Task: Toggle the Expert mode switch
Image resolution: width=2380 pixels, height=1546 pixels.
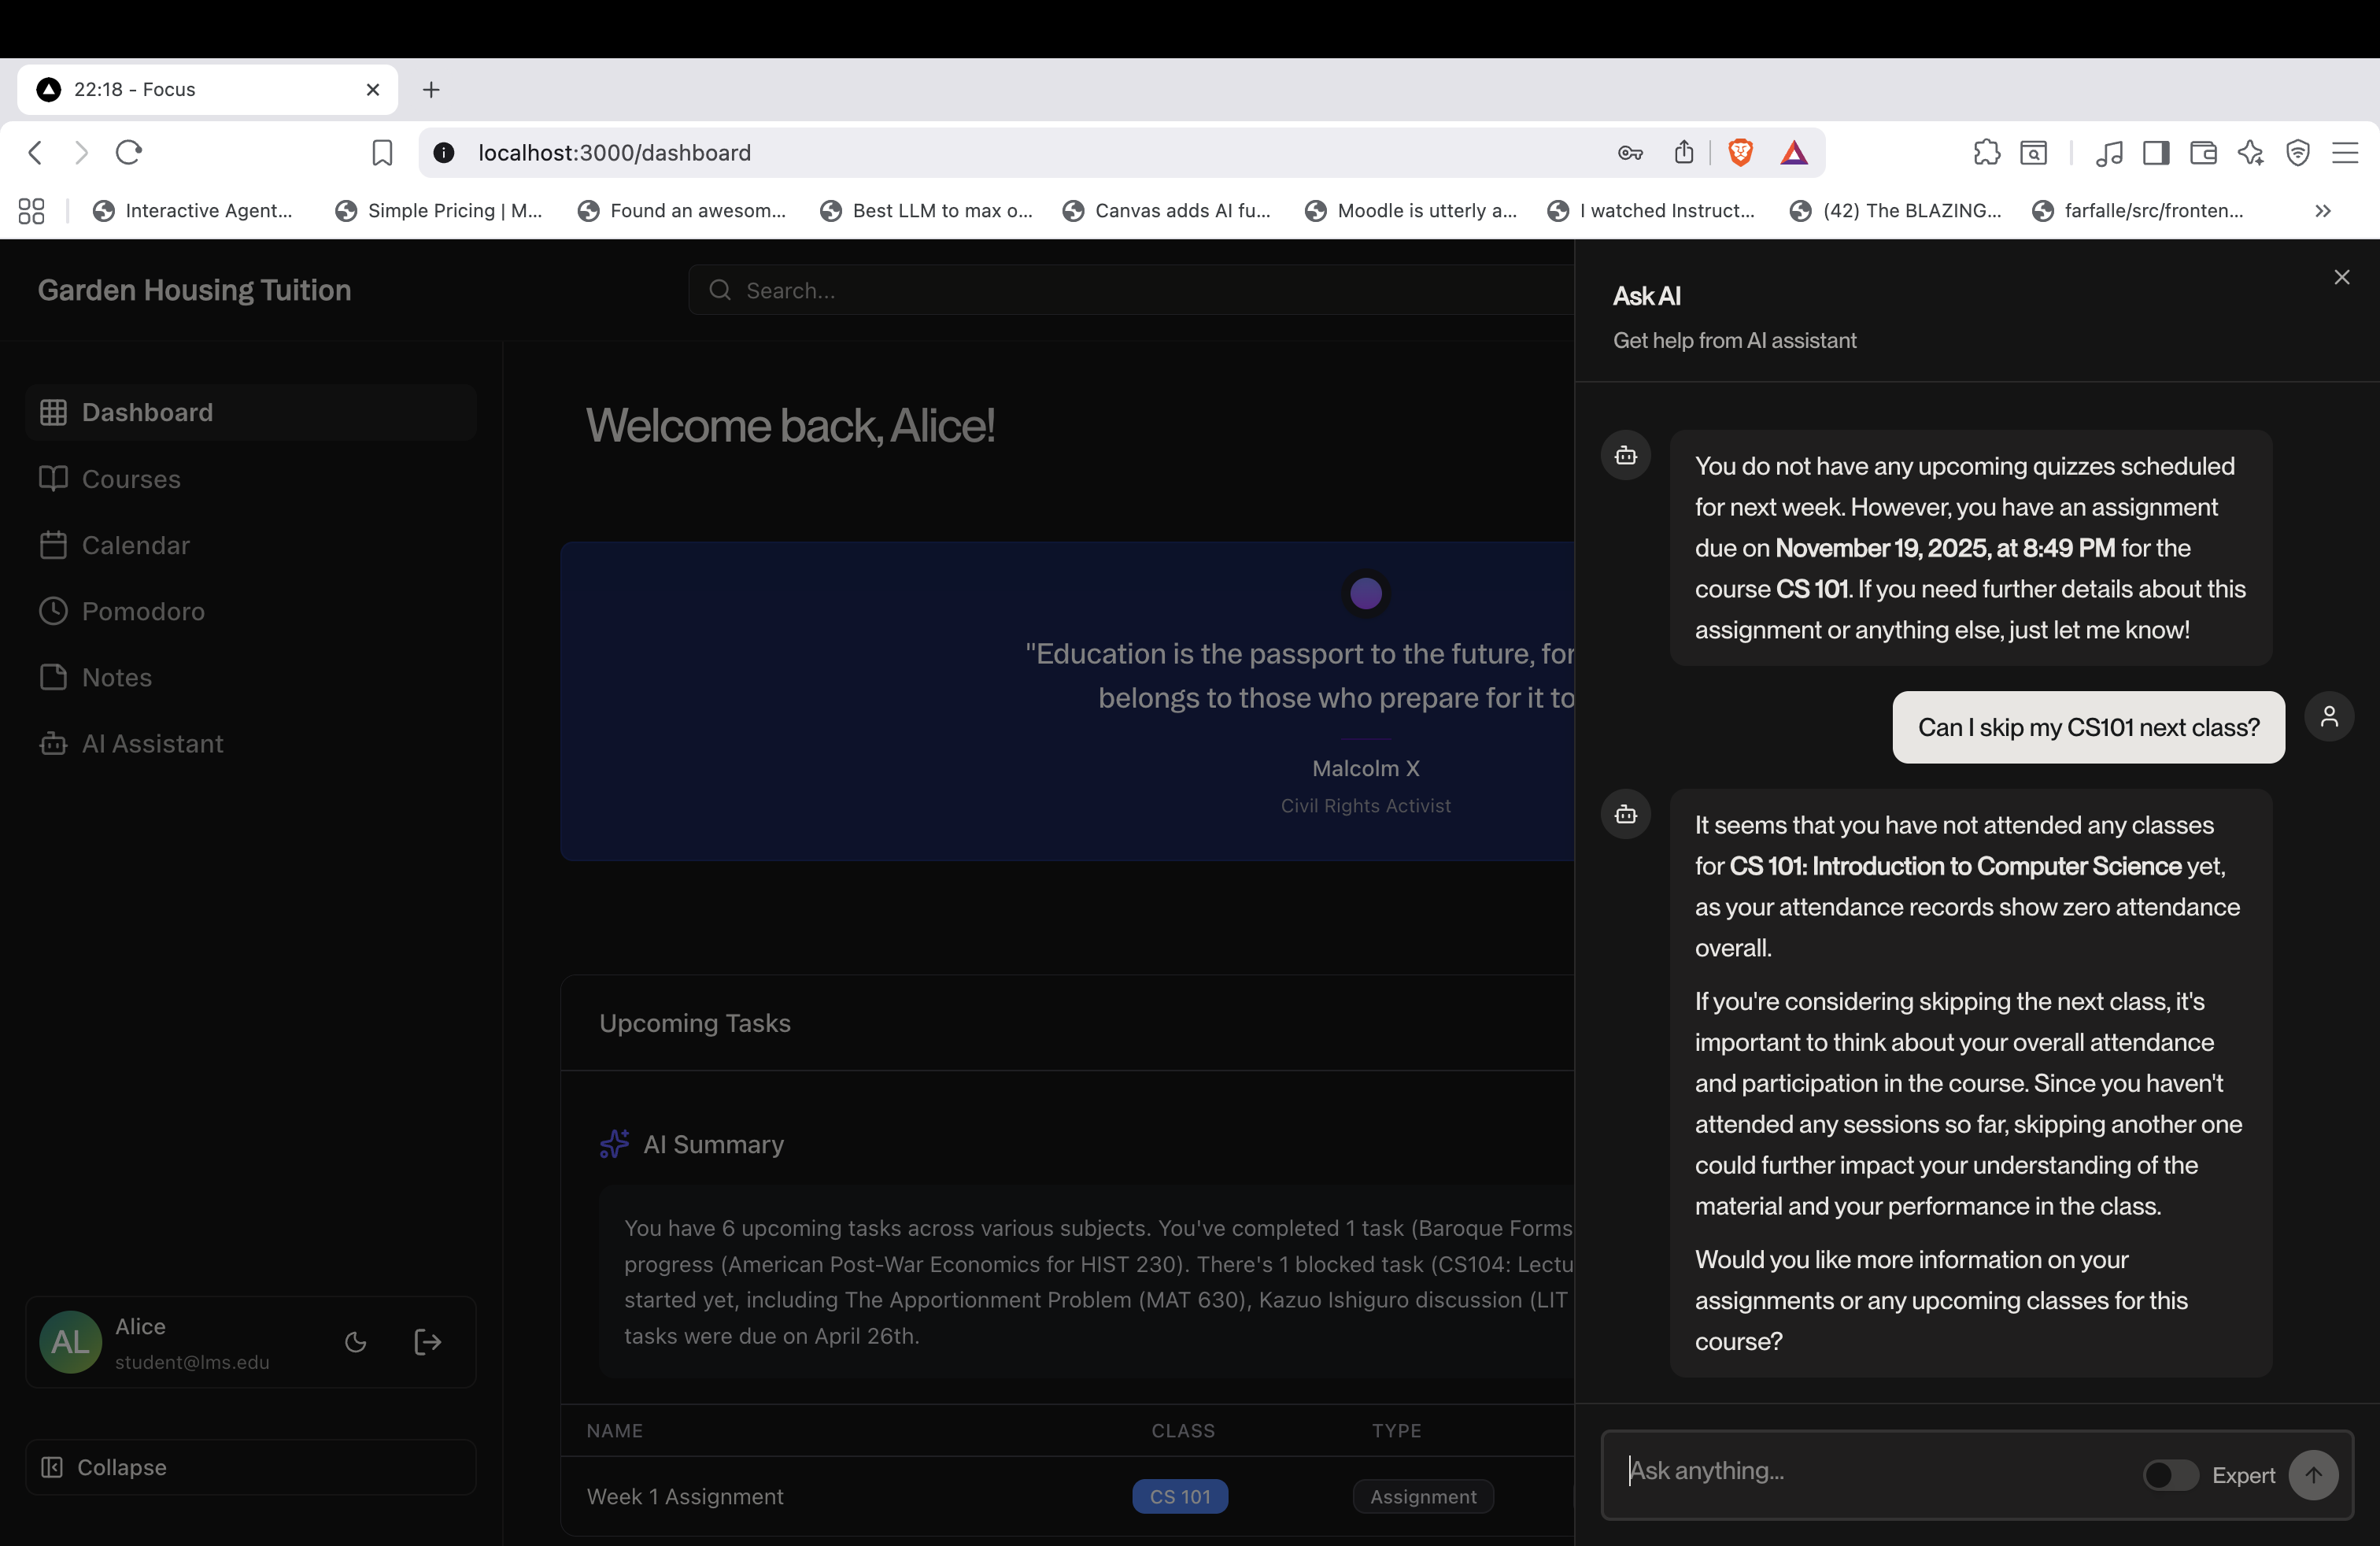Action: [x=2169, y=1475]
